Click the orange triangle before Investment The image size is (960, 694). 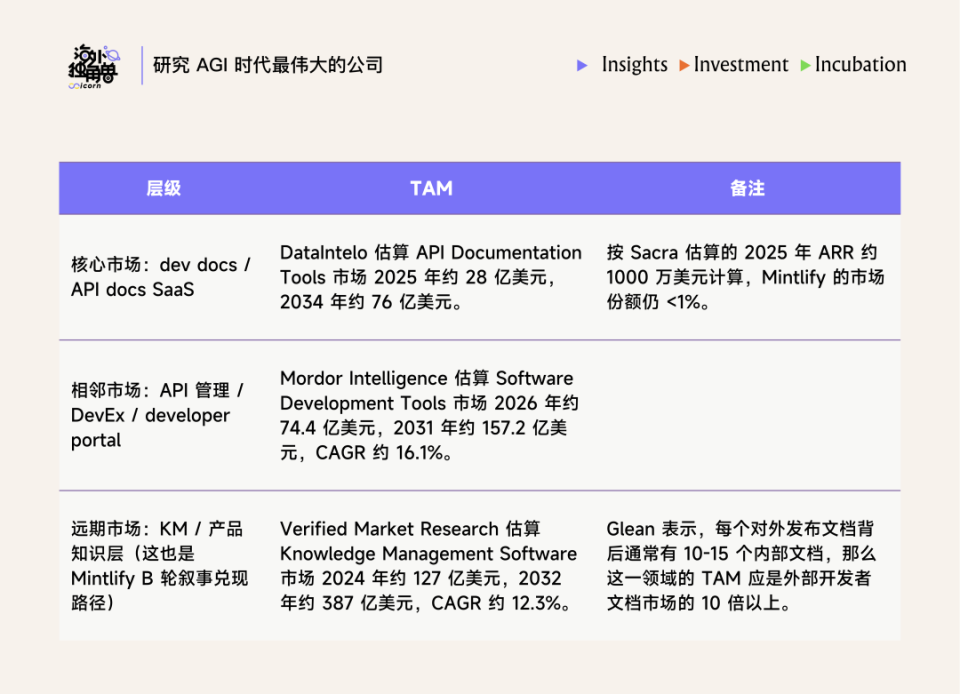[684, 65]
